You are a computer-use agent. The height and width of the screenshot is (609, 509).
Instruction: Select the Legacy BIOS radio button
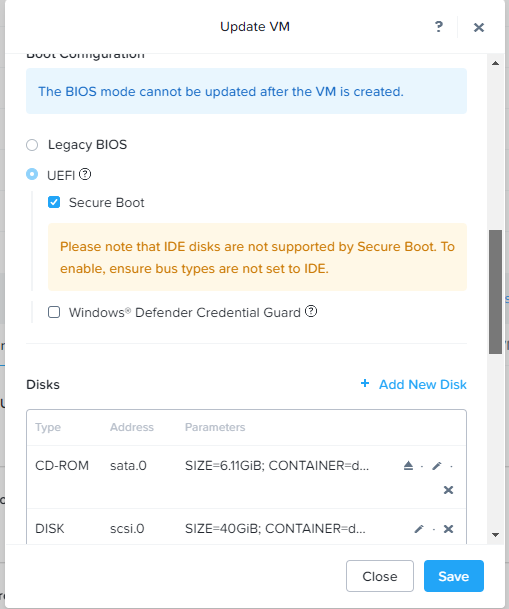click(32, 145)
